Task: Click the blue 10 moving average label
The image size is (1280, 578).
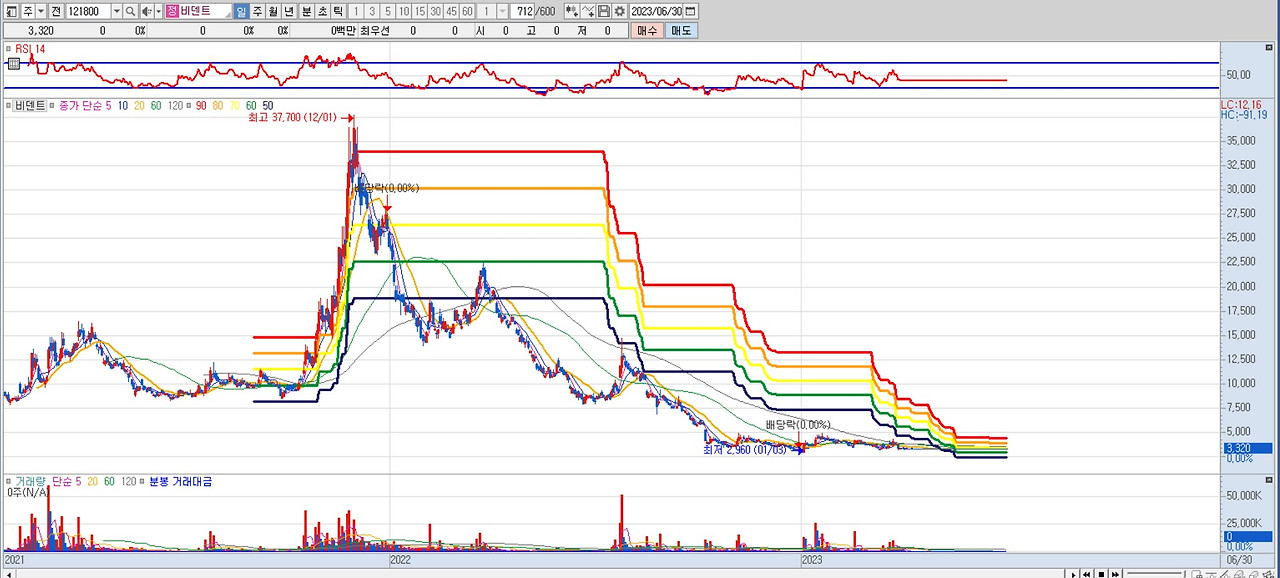Action: click(x=123, y=105)
